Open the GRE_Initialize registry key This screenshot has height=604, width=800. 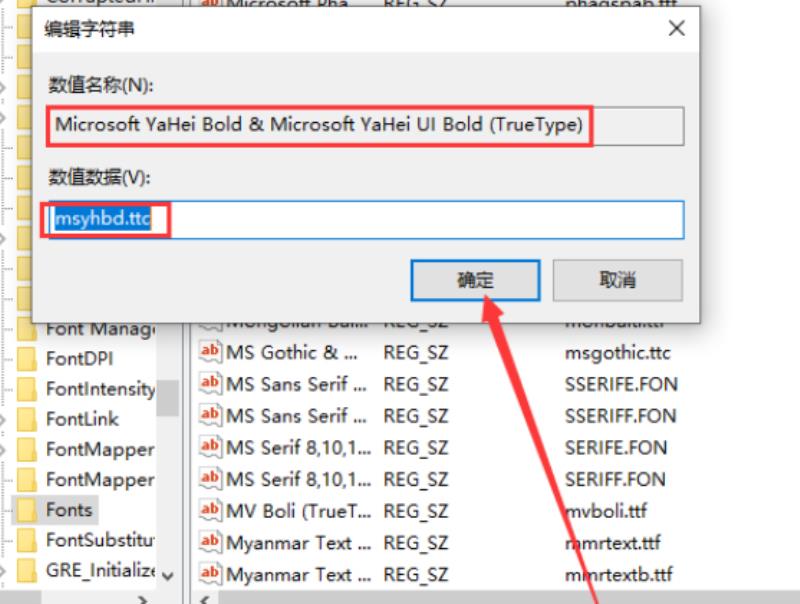click(101, 570)
